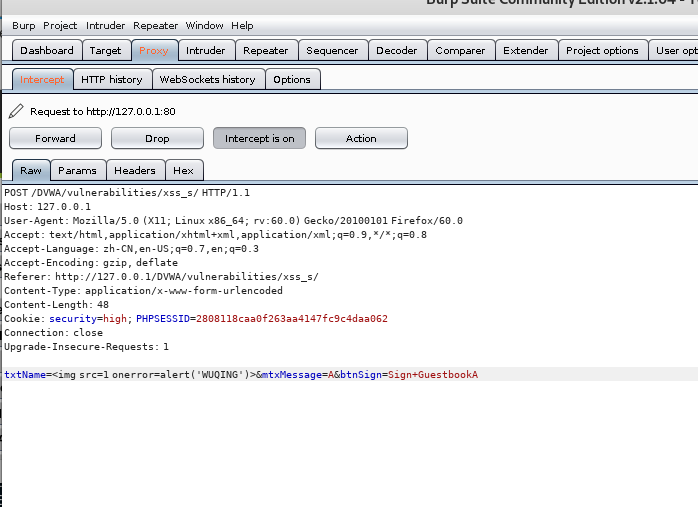Click the txtName parameter in request body
Image resolution: width=698 pixels, height=507 pixels.
click(x=130, y=375)
